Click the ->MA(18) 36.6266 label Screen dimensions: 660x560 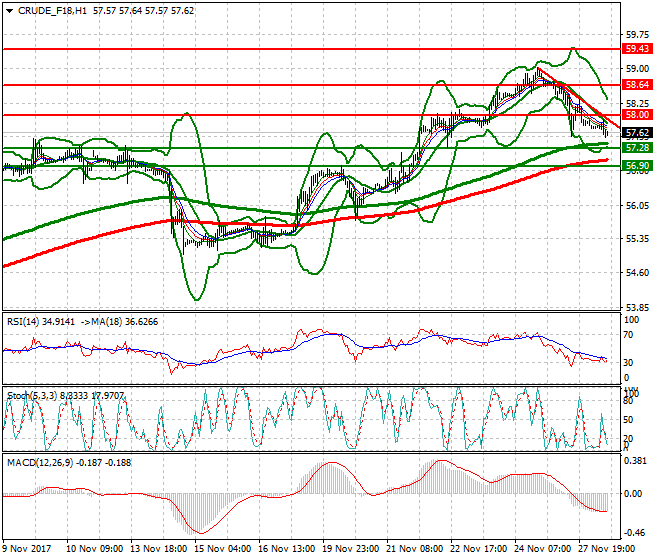(119, 322)
